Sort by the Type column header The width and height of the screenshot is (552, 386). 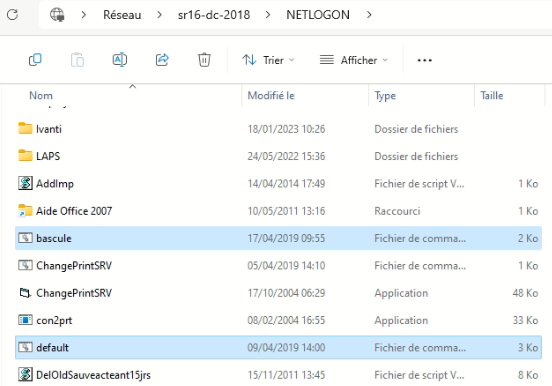tap(385, 95)
